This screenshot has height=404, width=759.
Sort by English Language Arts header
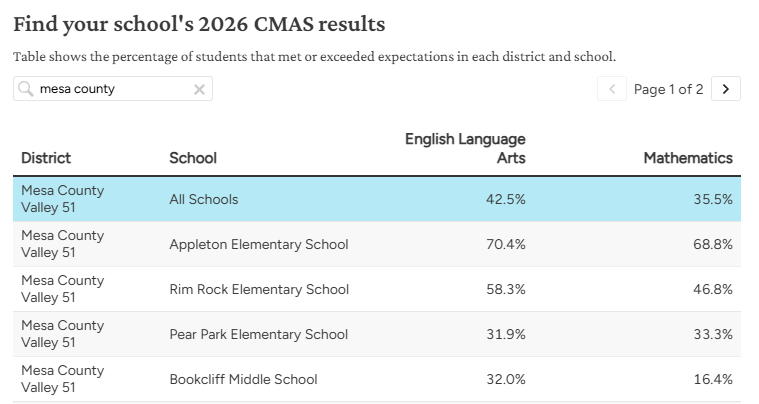[465, 148]
